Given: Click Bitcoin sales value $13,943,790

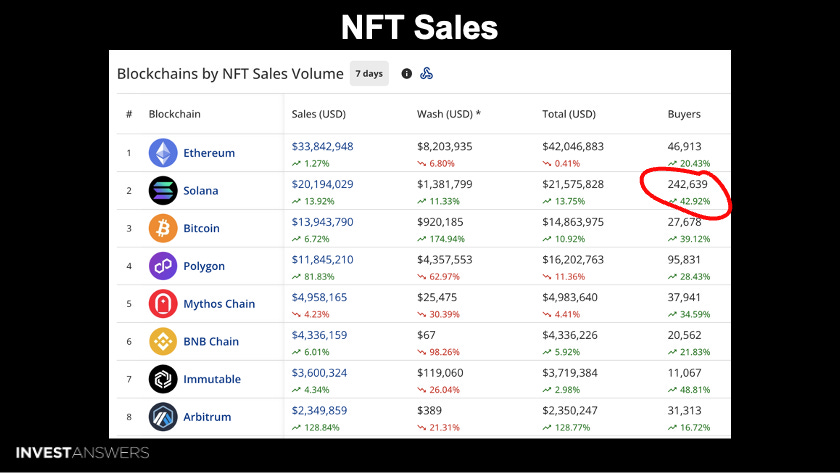Looking at the screenshot, I should pyautogui.click(x=322, y=222).
